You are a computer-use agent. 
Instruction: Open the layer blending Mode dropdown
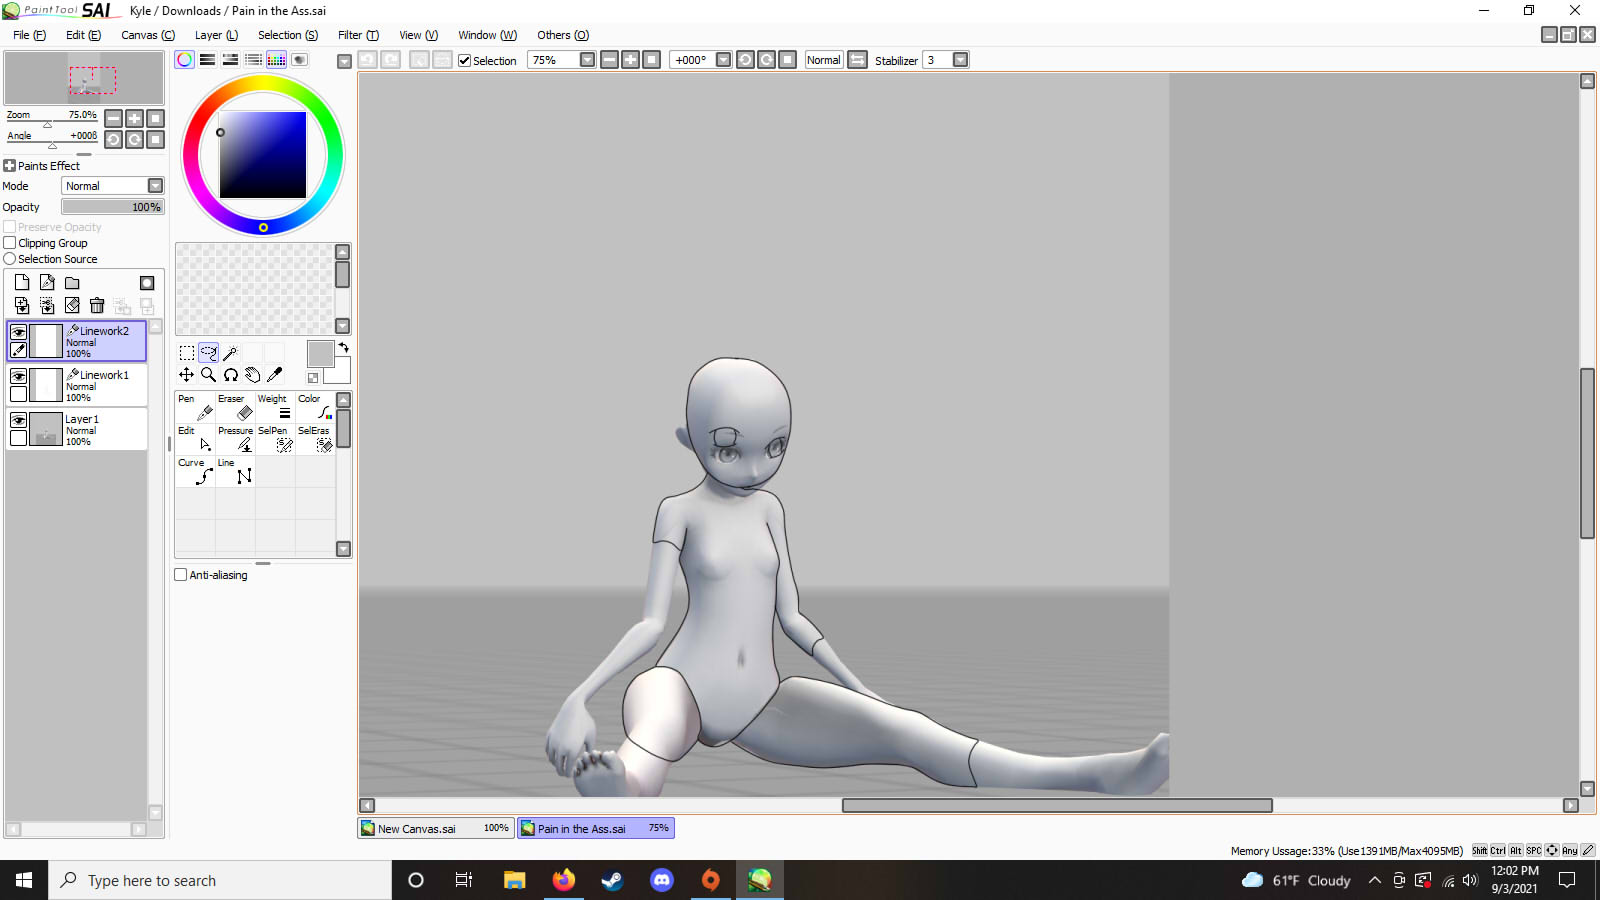[155, 186]
